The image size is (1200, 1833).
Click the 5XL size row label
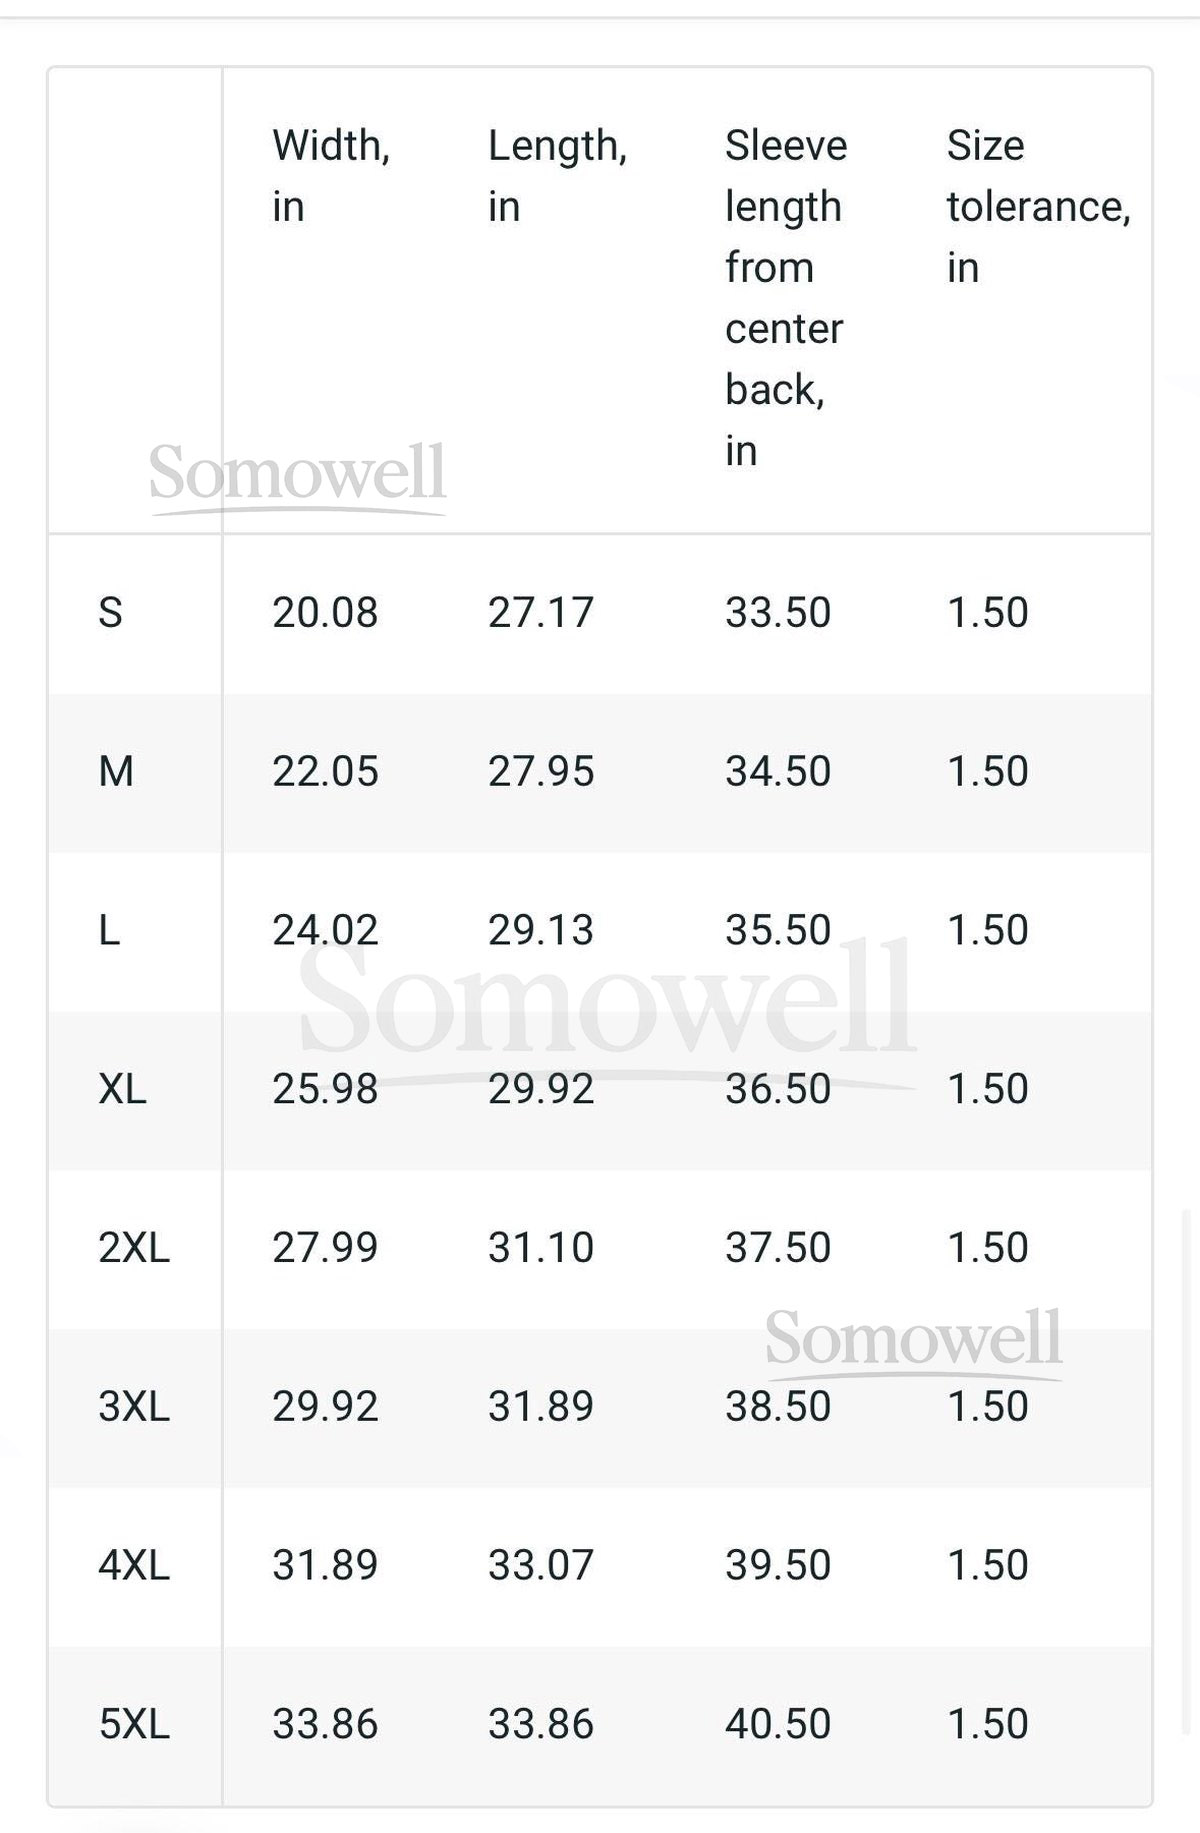click(134, 1724)
